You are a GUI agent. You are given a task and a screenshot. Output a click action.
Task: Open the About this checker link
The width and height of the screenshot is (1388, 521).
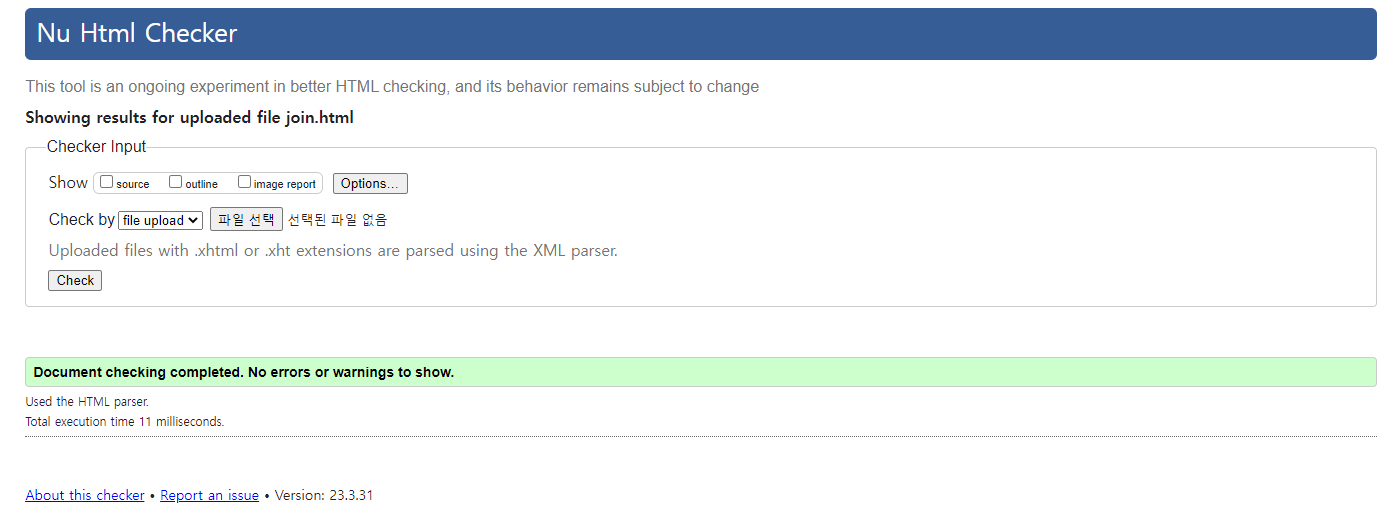pos(85,496)
